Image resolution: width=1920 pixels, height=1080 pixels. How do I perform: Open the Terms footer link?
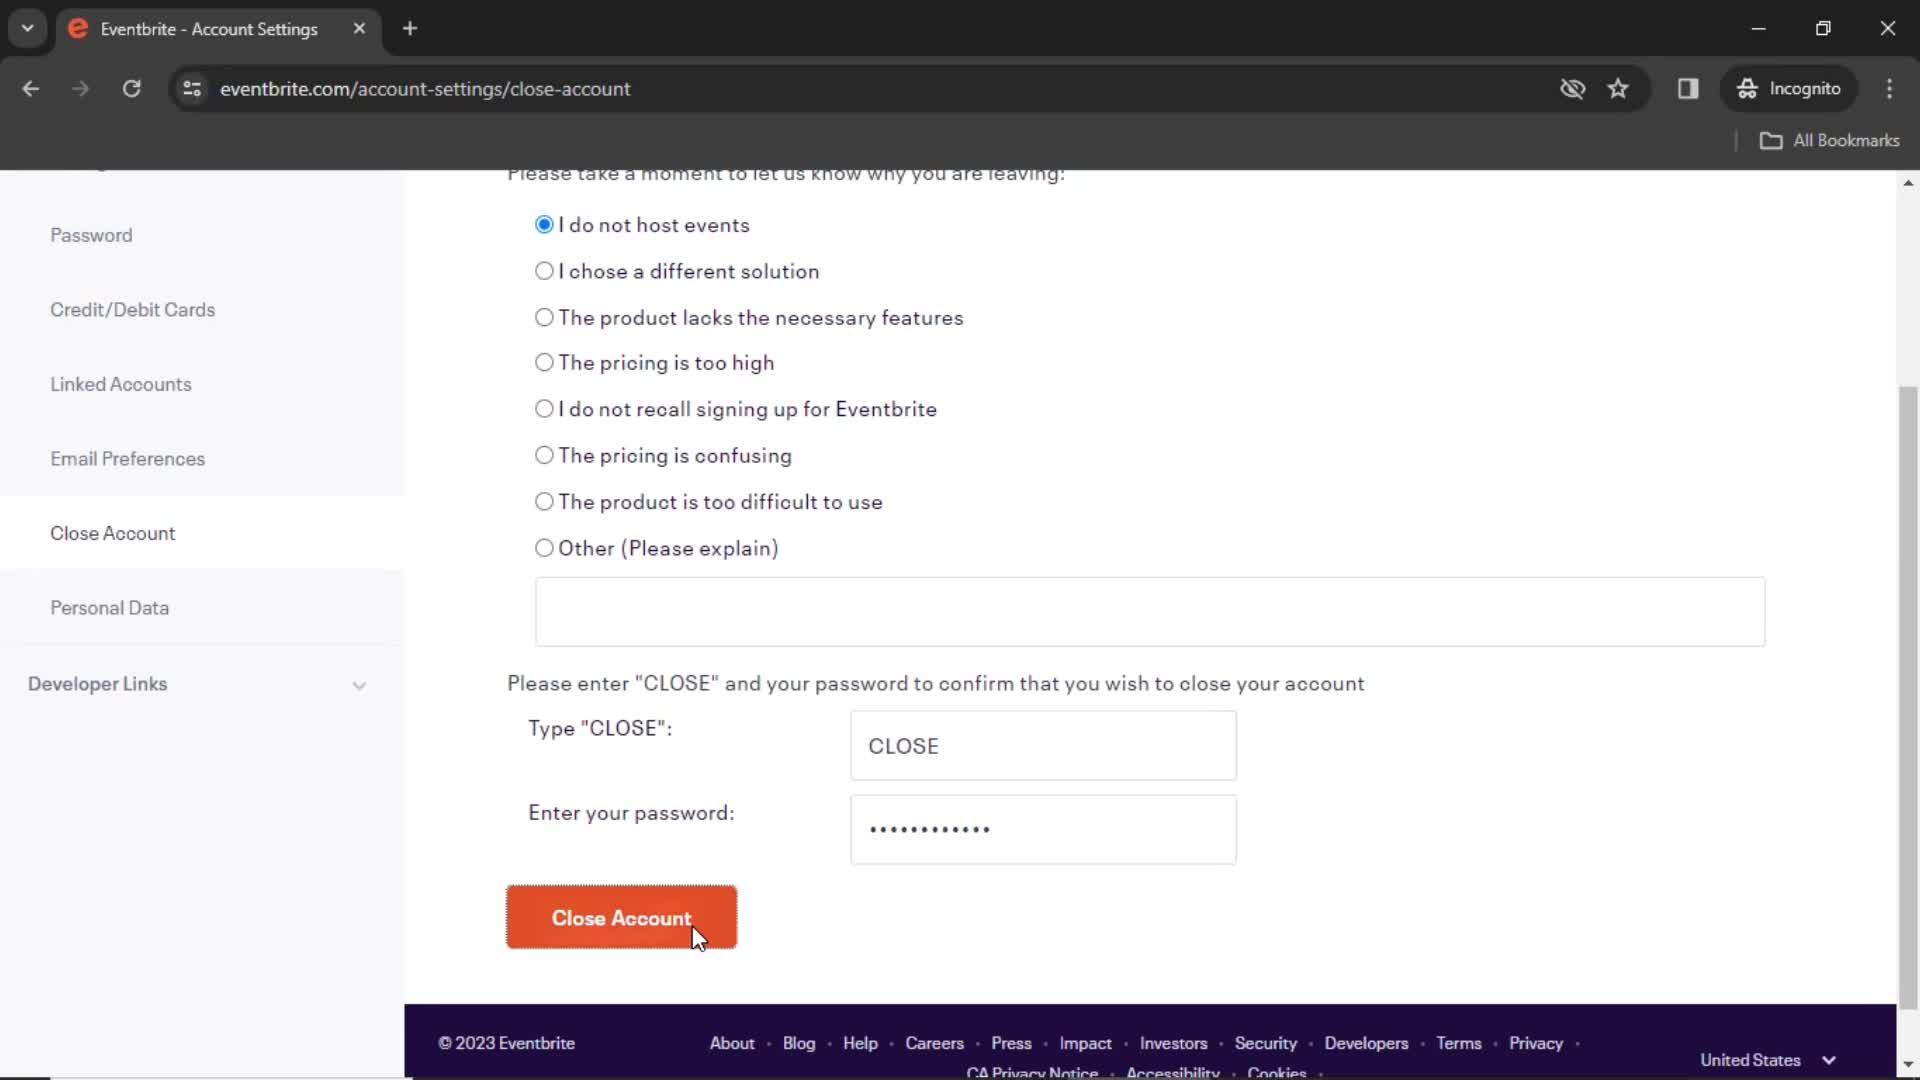1458,1043
